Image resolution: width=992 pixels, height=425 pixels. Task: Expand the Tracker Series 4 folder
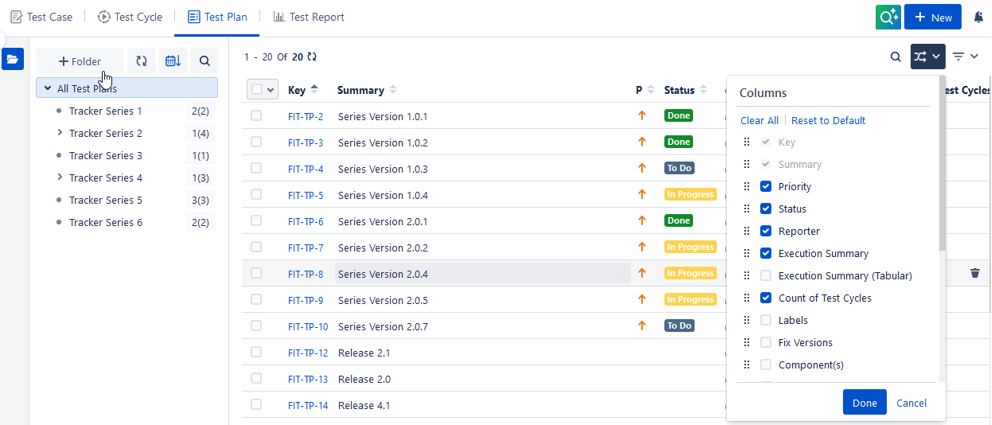point(59,178)
